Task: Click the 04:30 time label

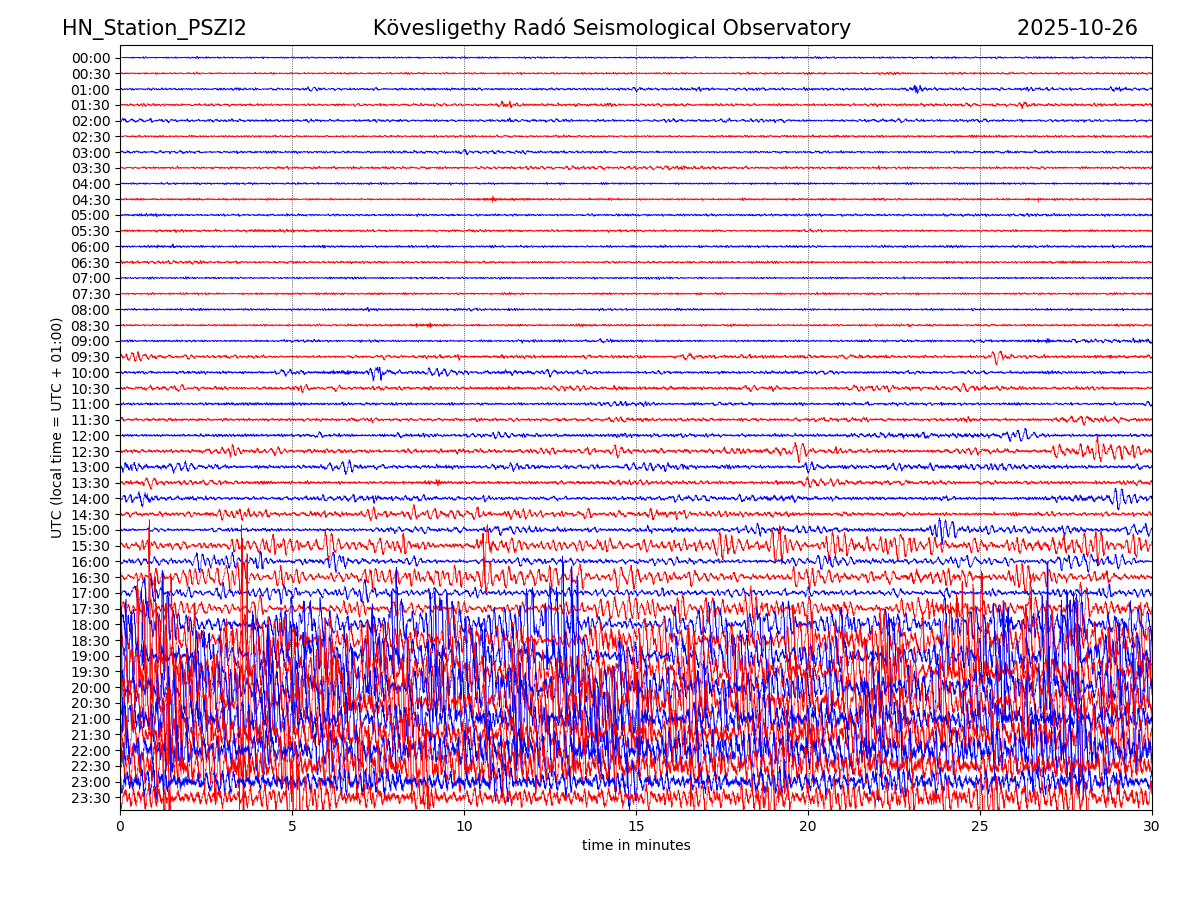Action: [x=90, y=200]
